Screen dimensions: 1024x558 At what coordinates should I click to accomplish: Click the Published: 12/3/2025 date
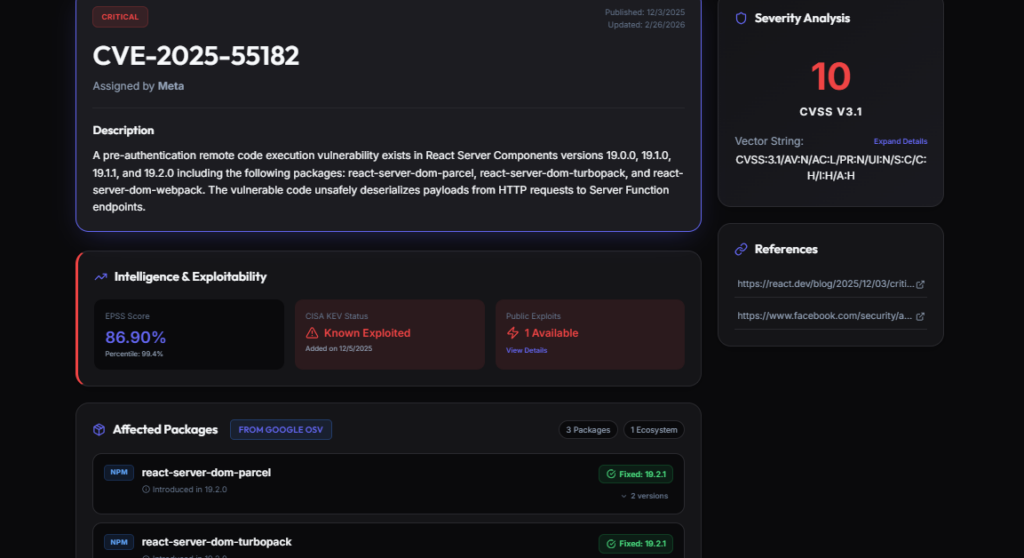click(x=645, y=12)
